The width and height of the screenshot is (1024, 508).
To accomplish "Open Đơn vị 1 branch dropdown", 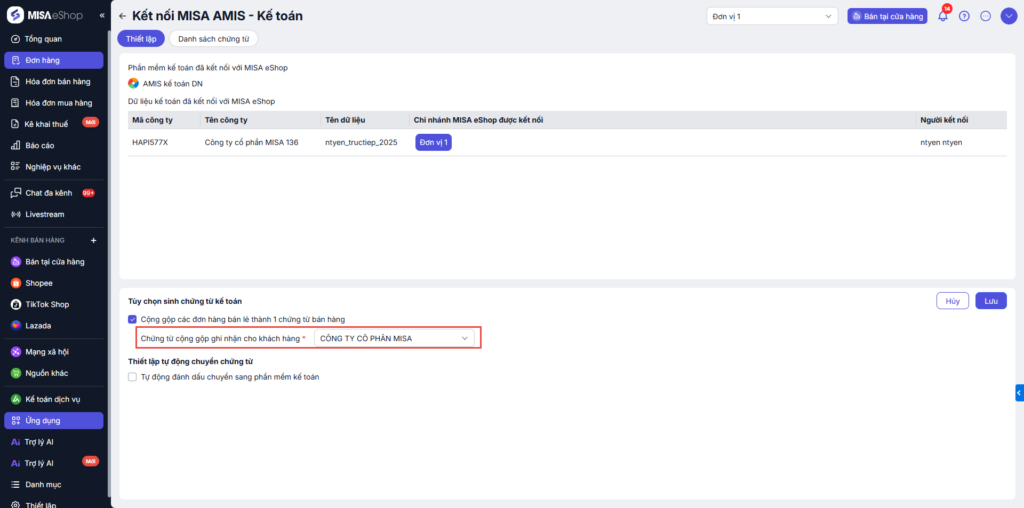I will (772, 16).
